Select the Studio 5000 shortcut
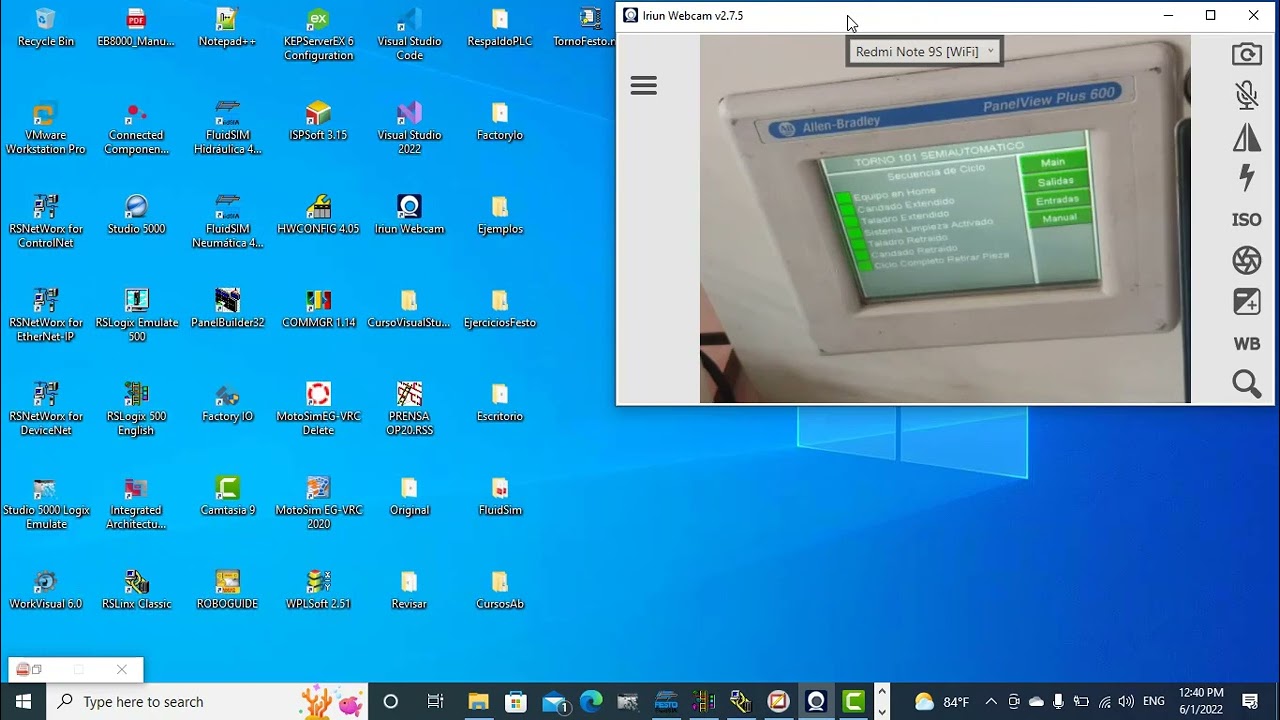The image size is (1280, 720). pos(136,215)
